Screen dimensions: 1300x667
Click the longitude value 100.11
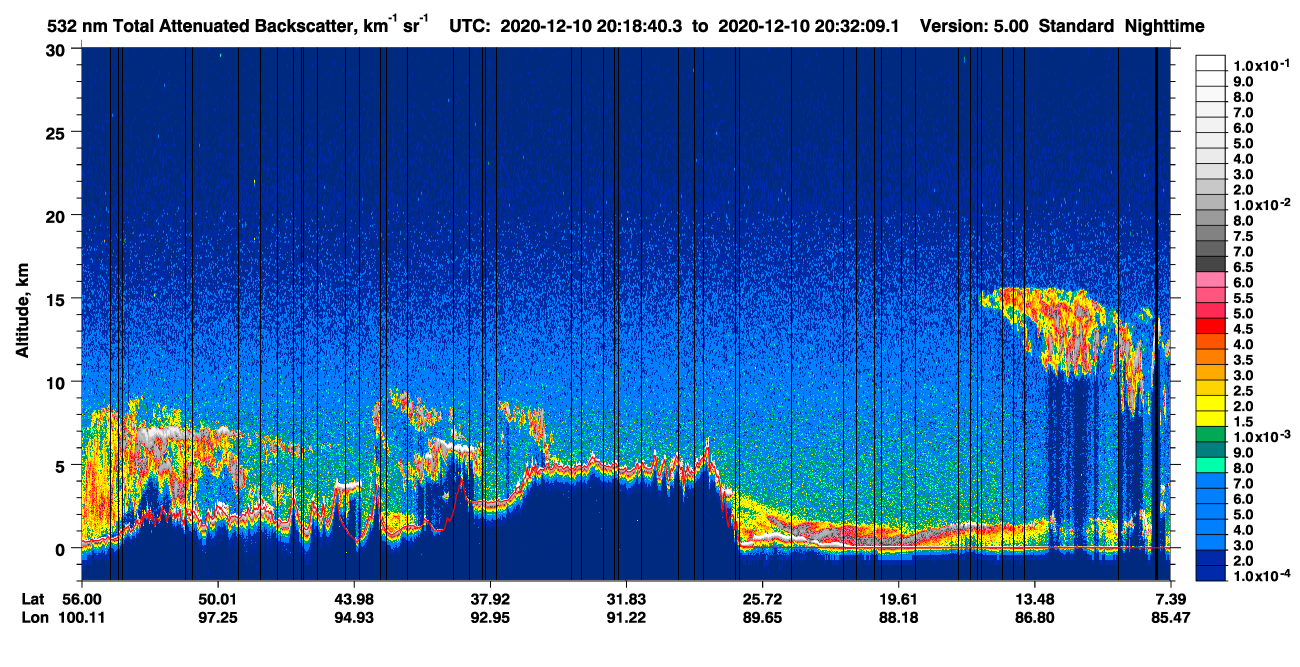coord(82,618)
